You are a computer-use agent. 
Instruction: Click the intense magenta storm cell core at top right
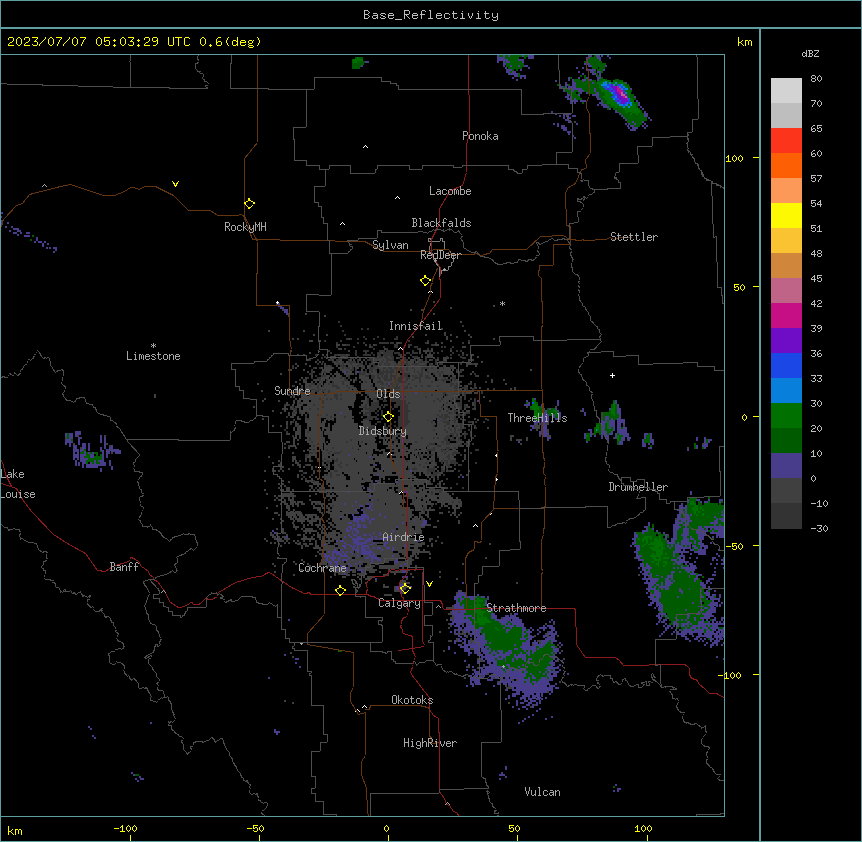click(620, 93)
